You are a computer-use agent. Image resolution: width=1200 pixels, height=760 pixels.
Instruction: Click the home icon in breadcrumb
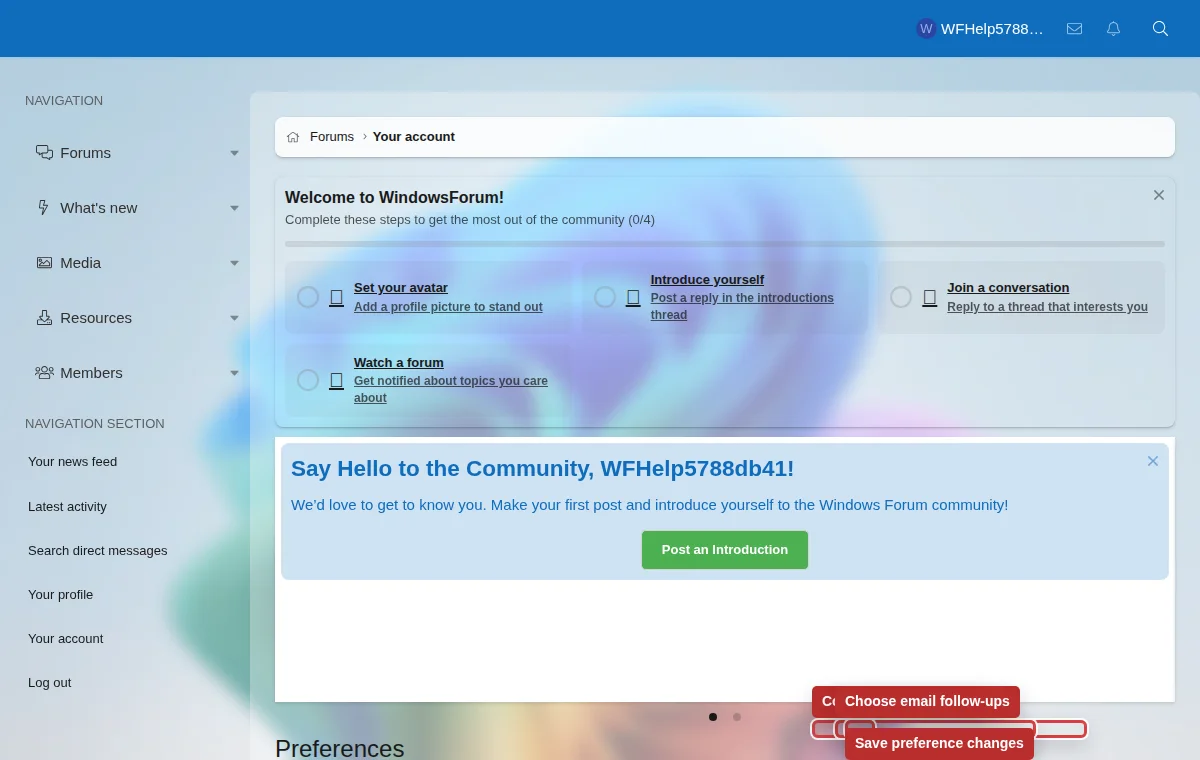[x=293, y=137]
